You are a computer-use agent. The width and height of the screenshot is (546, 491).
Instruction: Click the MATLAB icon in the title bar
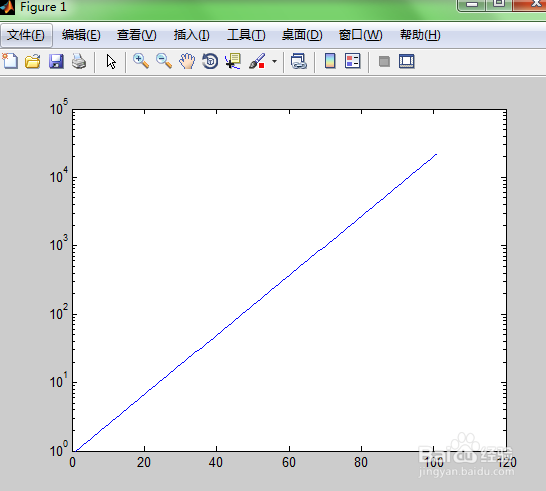7,7
